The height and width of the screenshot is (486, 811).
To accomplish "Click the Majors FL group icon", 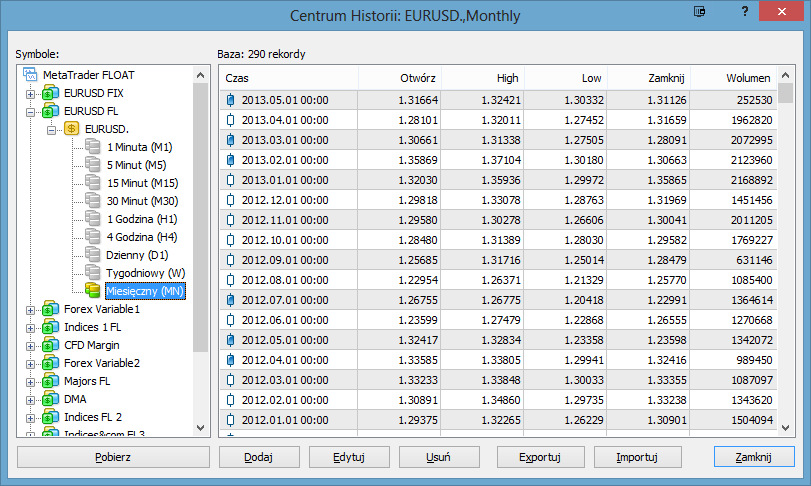I will [x=50, y=381].
